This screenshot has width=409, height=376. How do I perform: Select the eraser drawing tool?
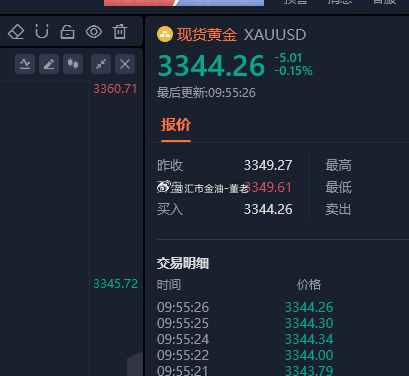(x=16, y=32)
